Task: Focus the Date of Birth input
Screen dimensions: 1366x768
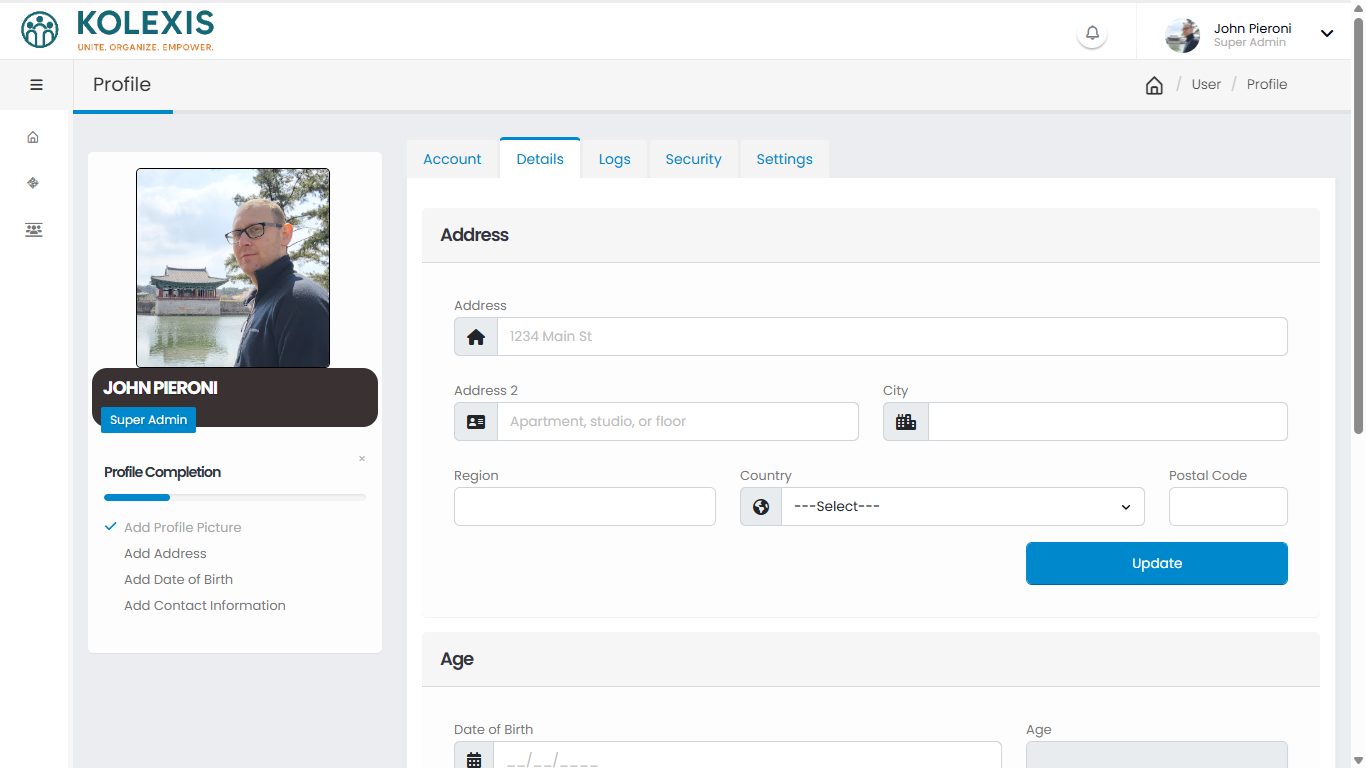Action: coord(748,757)
